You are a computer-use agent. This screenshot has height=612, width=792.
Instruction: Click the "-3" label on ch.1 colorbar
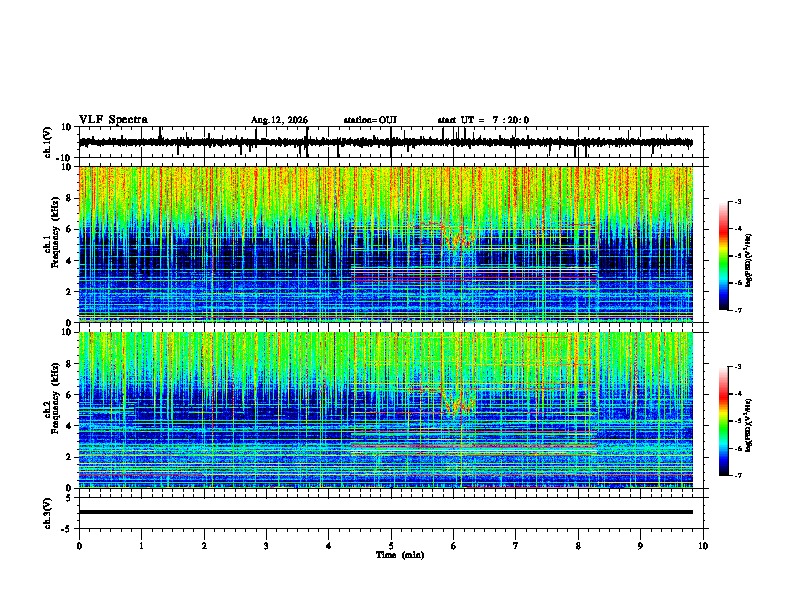click(x=738, y=201)
